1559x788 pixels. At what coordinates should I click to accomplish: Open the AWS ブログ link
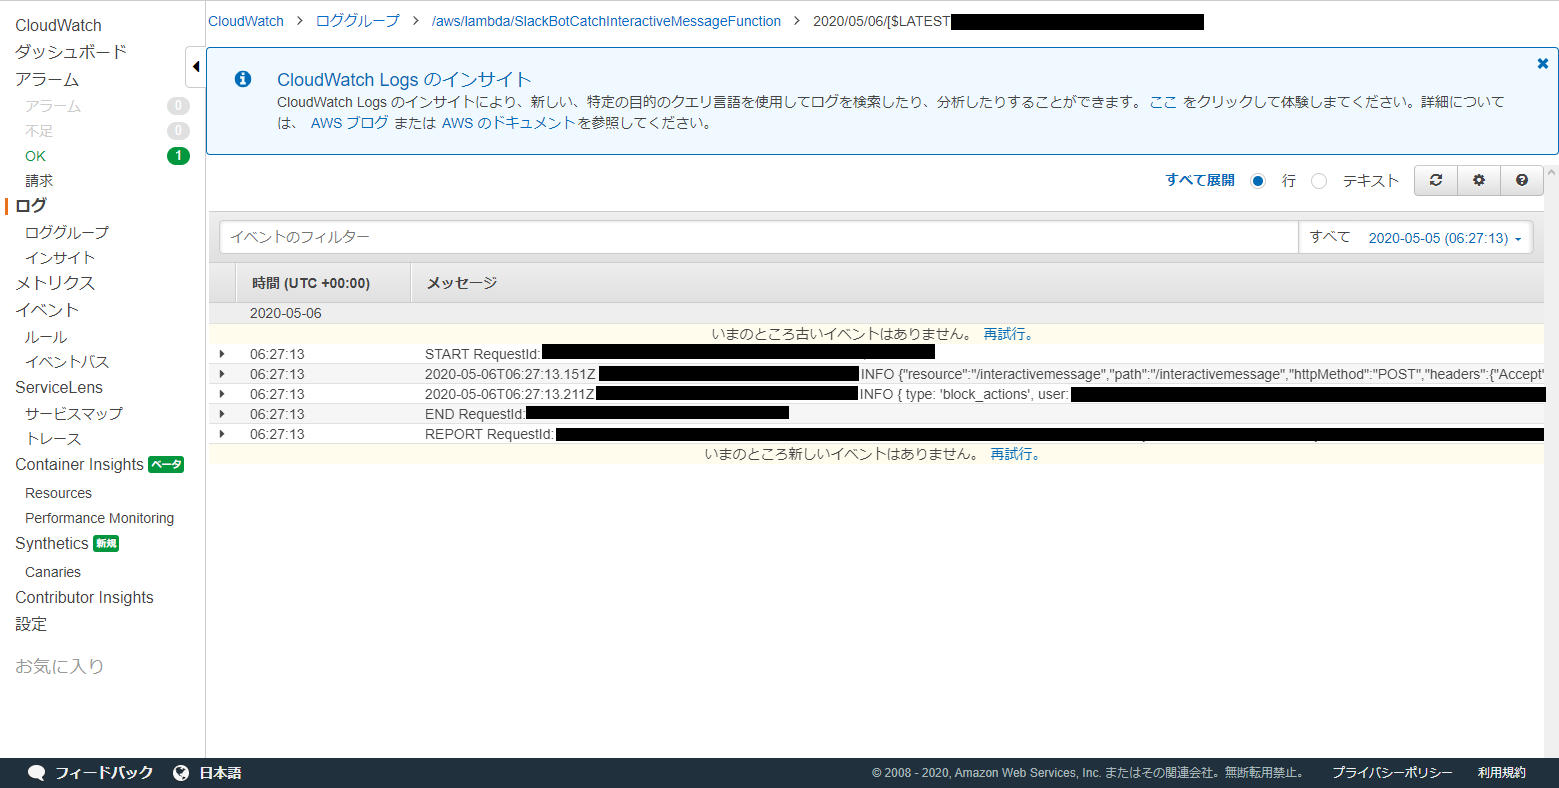click(349, 123)
